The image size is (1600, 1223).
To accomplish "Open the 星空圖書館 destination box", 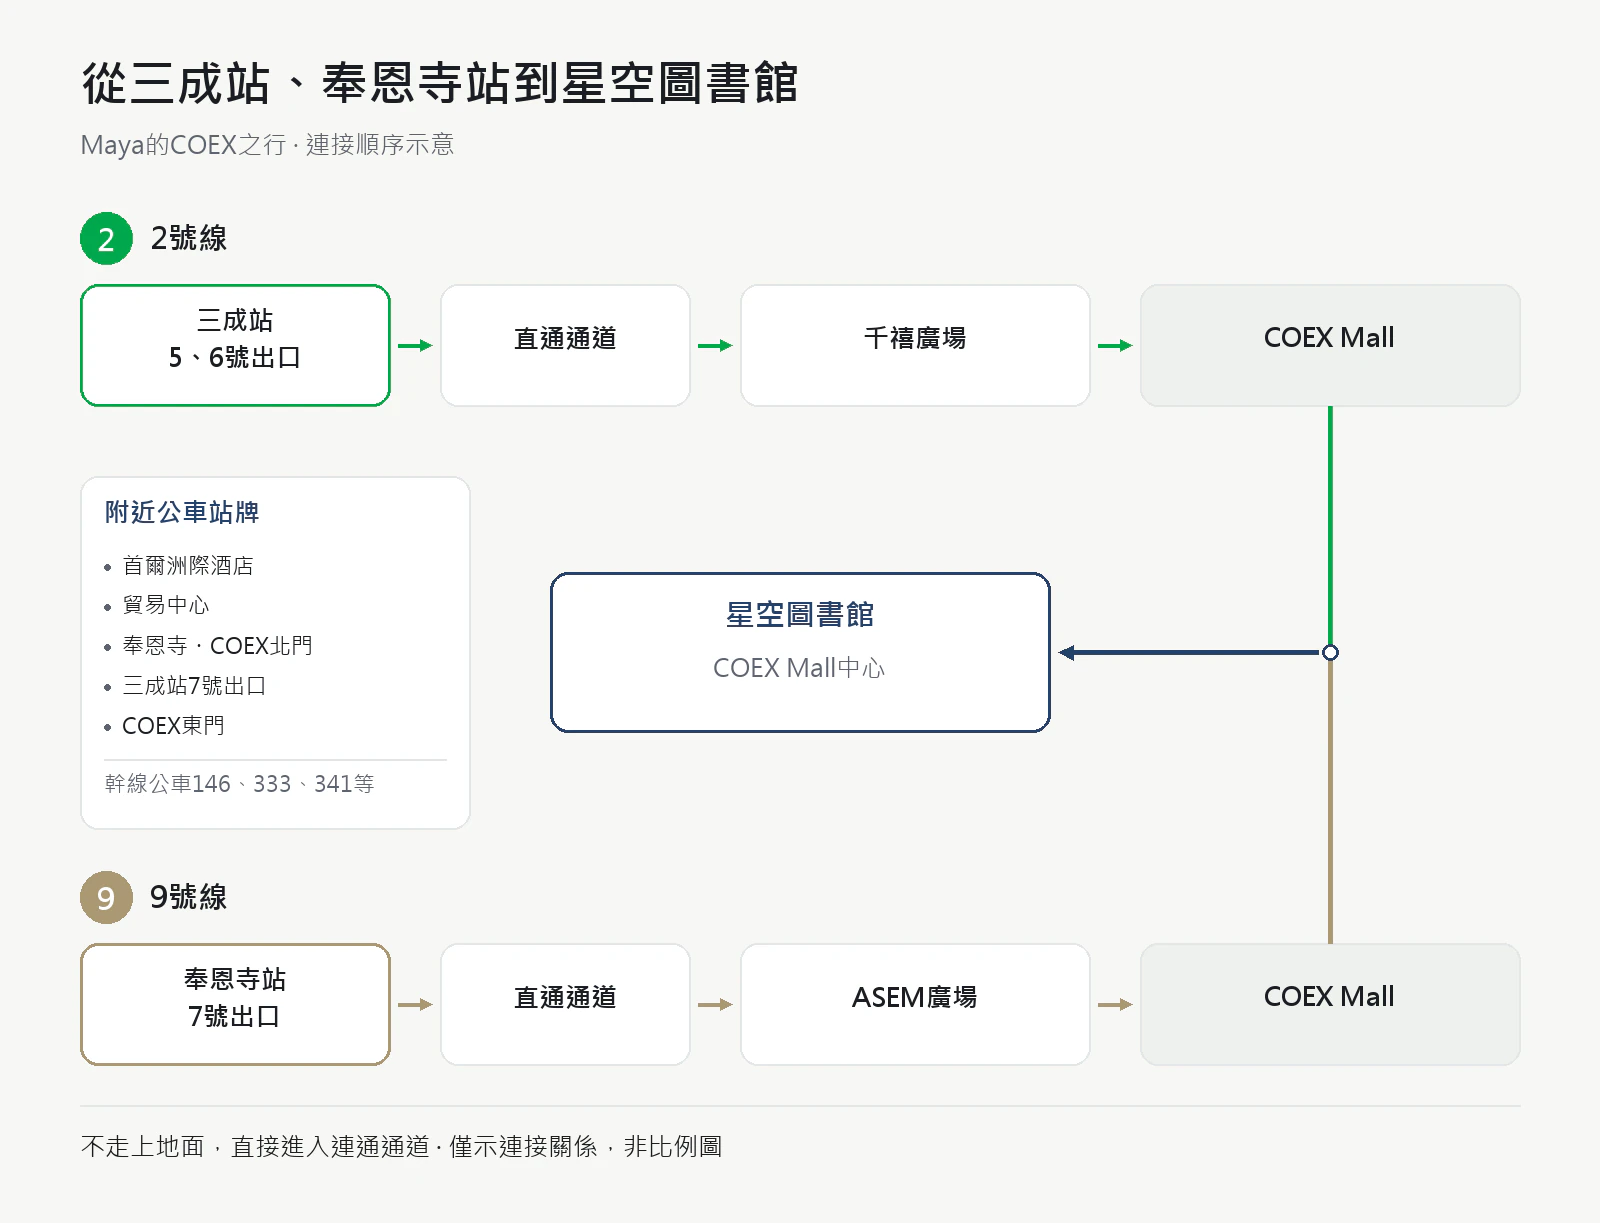I will [x=800, y=652].
